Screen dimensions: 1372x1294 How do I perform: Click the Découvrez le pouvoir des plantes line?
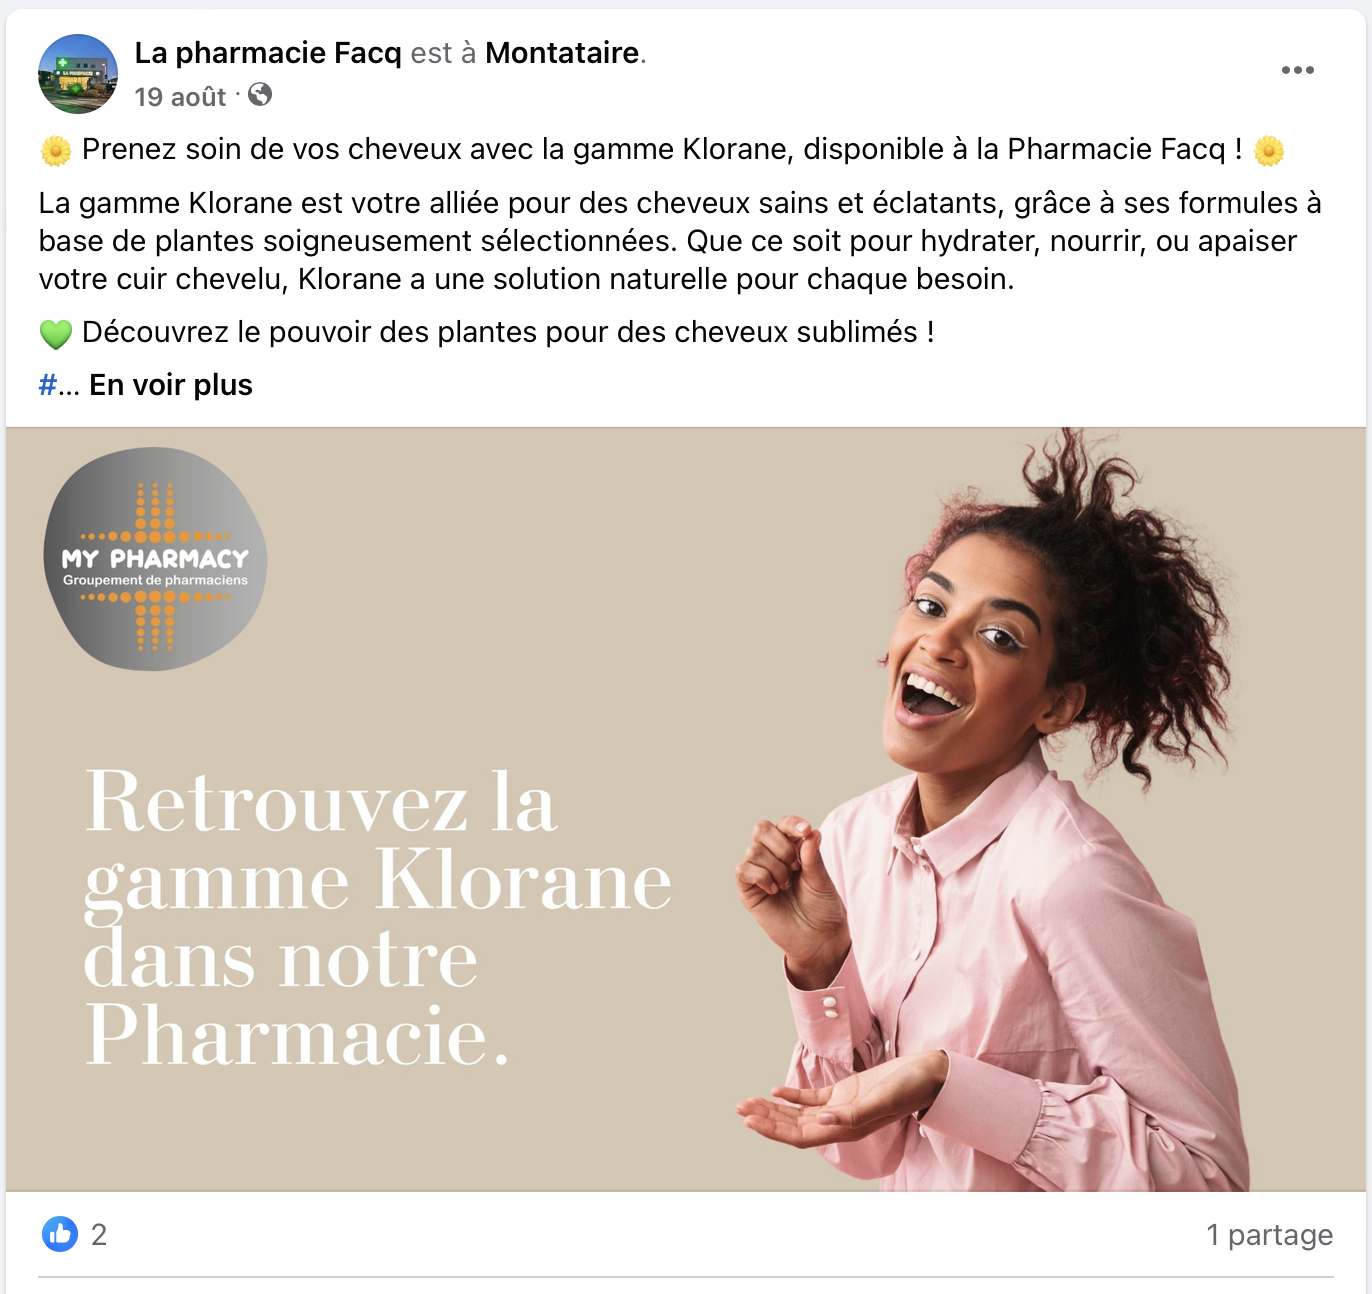click(x=508, y=332)
